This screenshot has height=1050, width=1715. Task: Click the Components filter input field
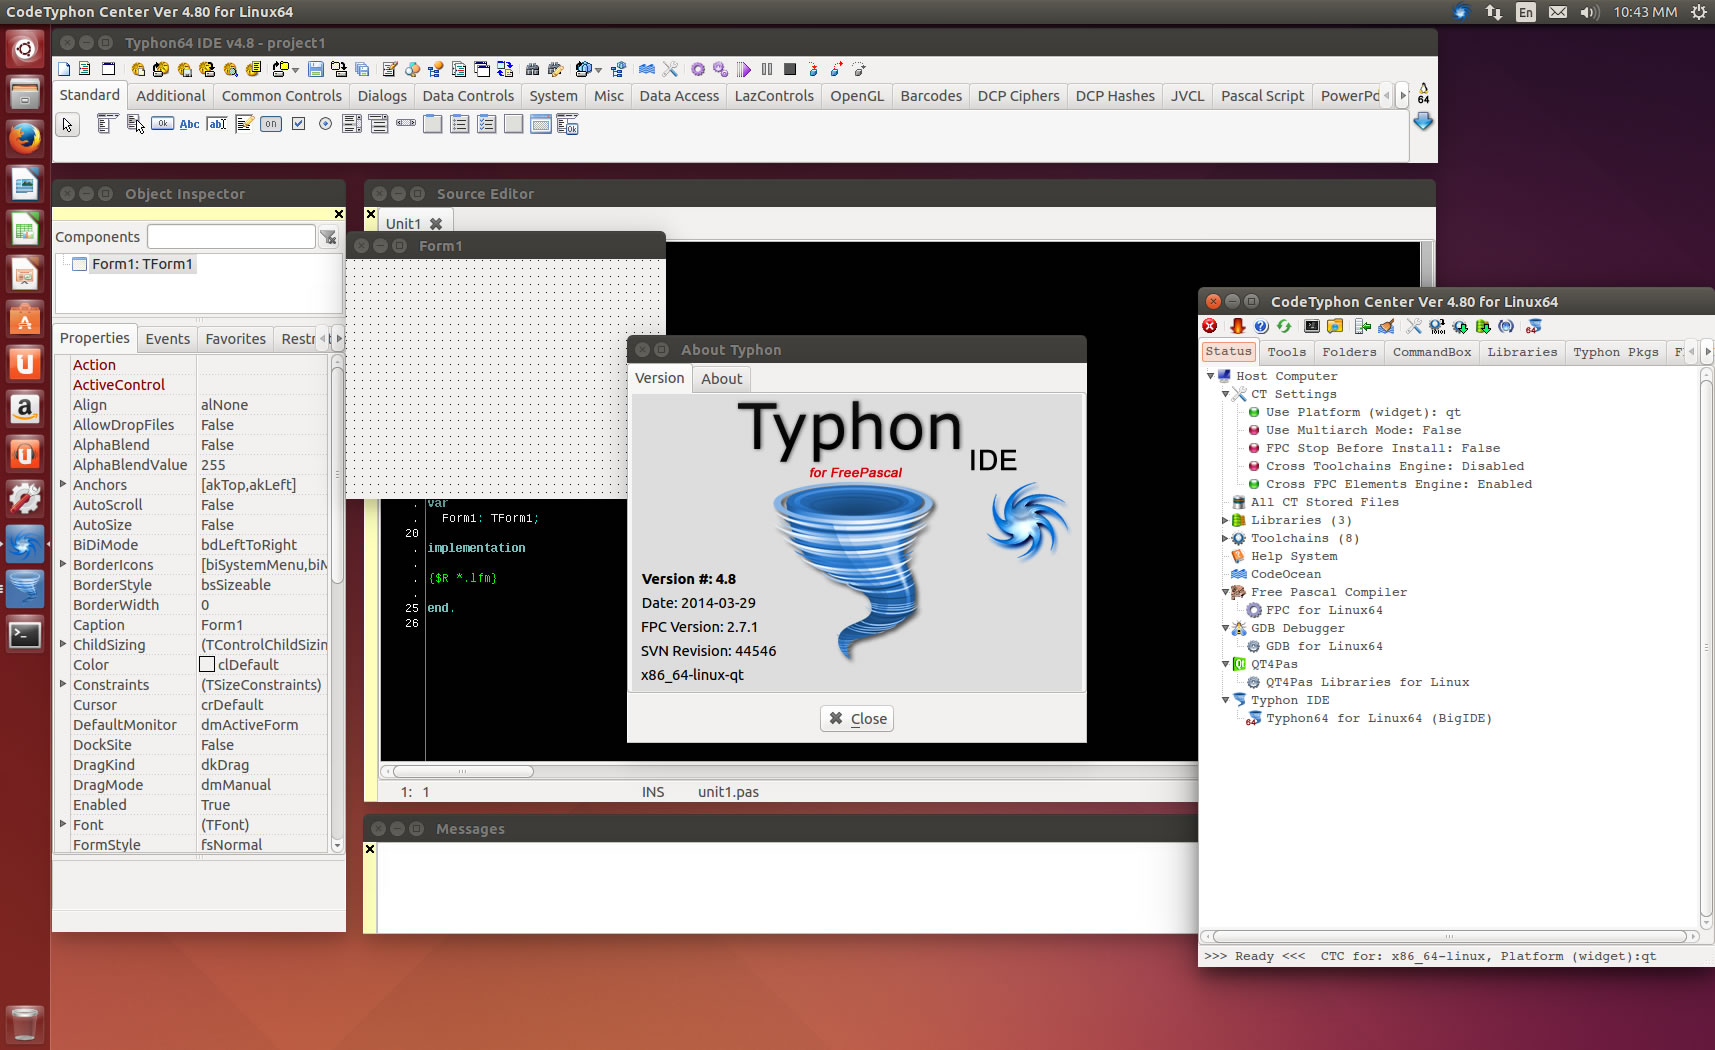[x=231, y=237]
